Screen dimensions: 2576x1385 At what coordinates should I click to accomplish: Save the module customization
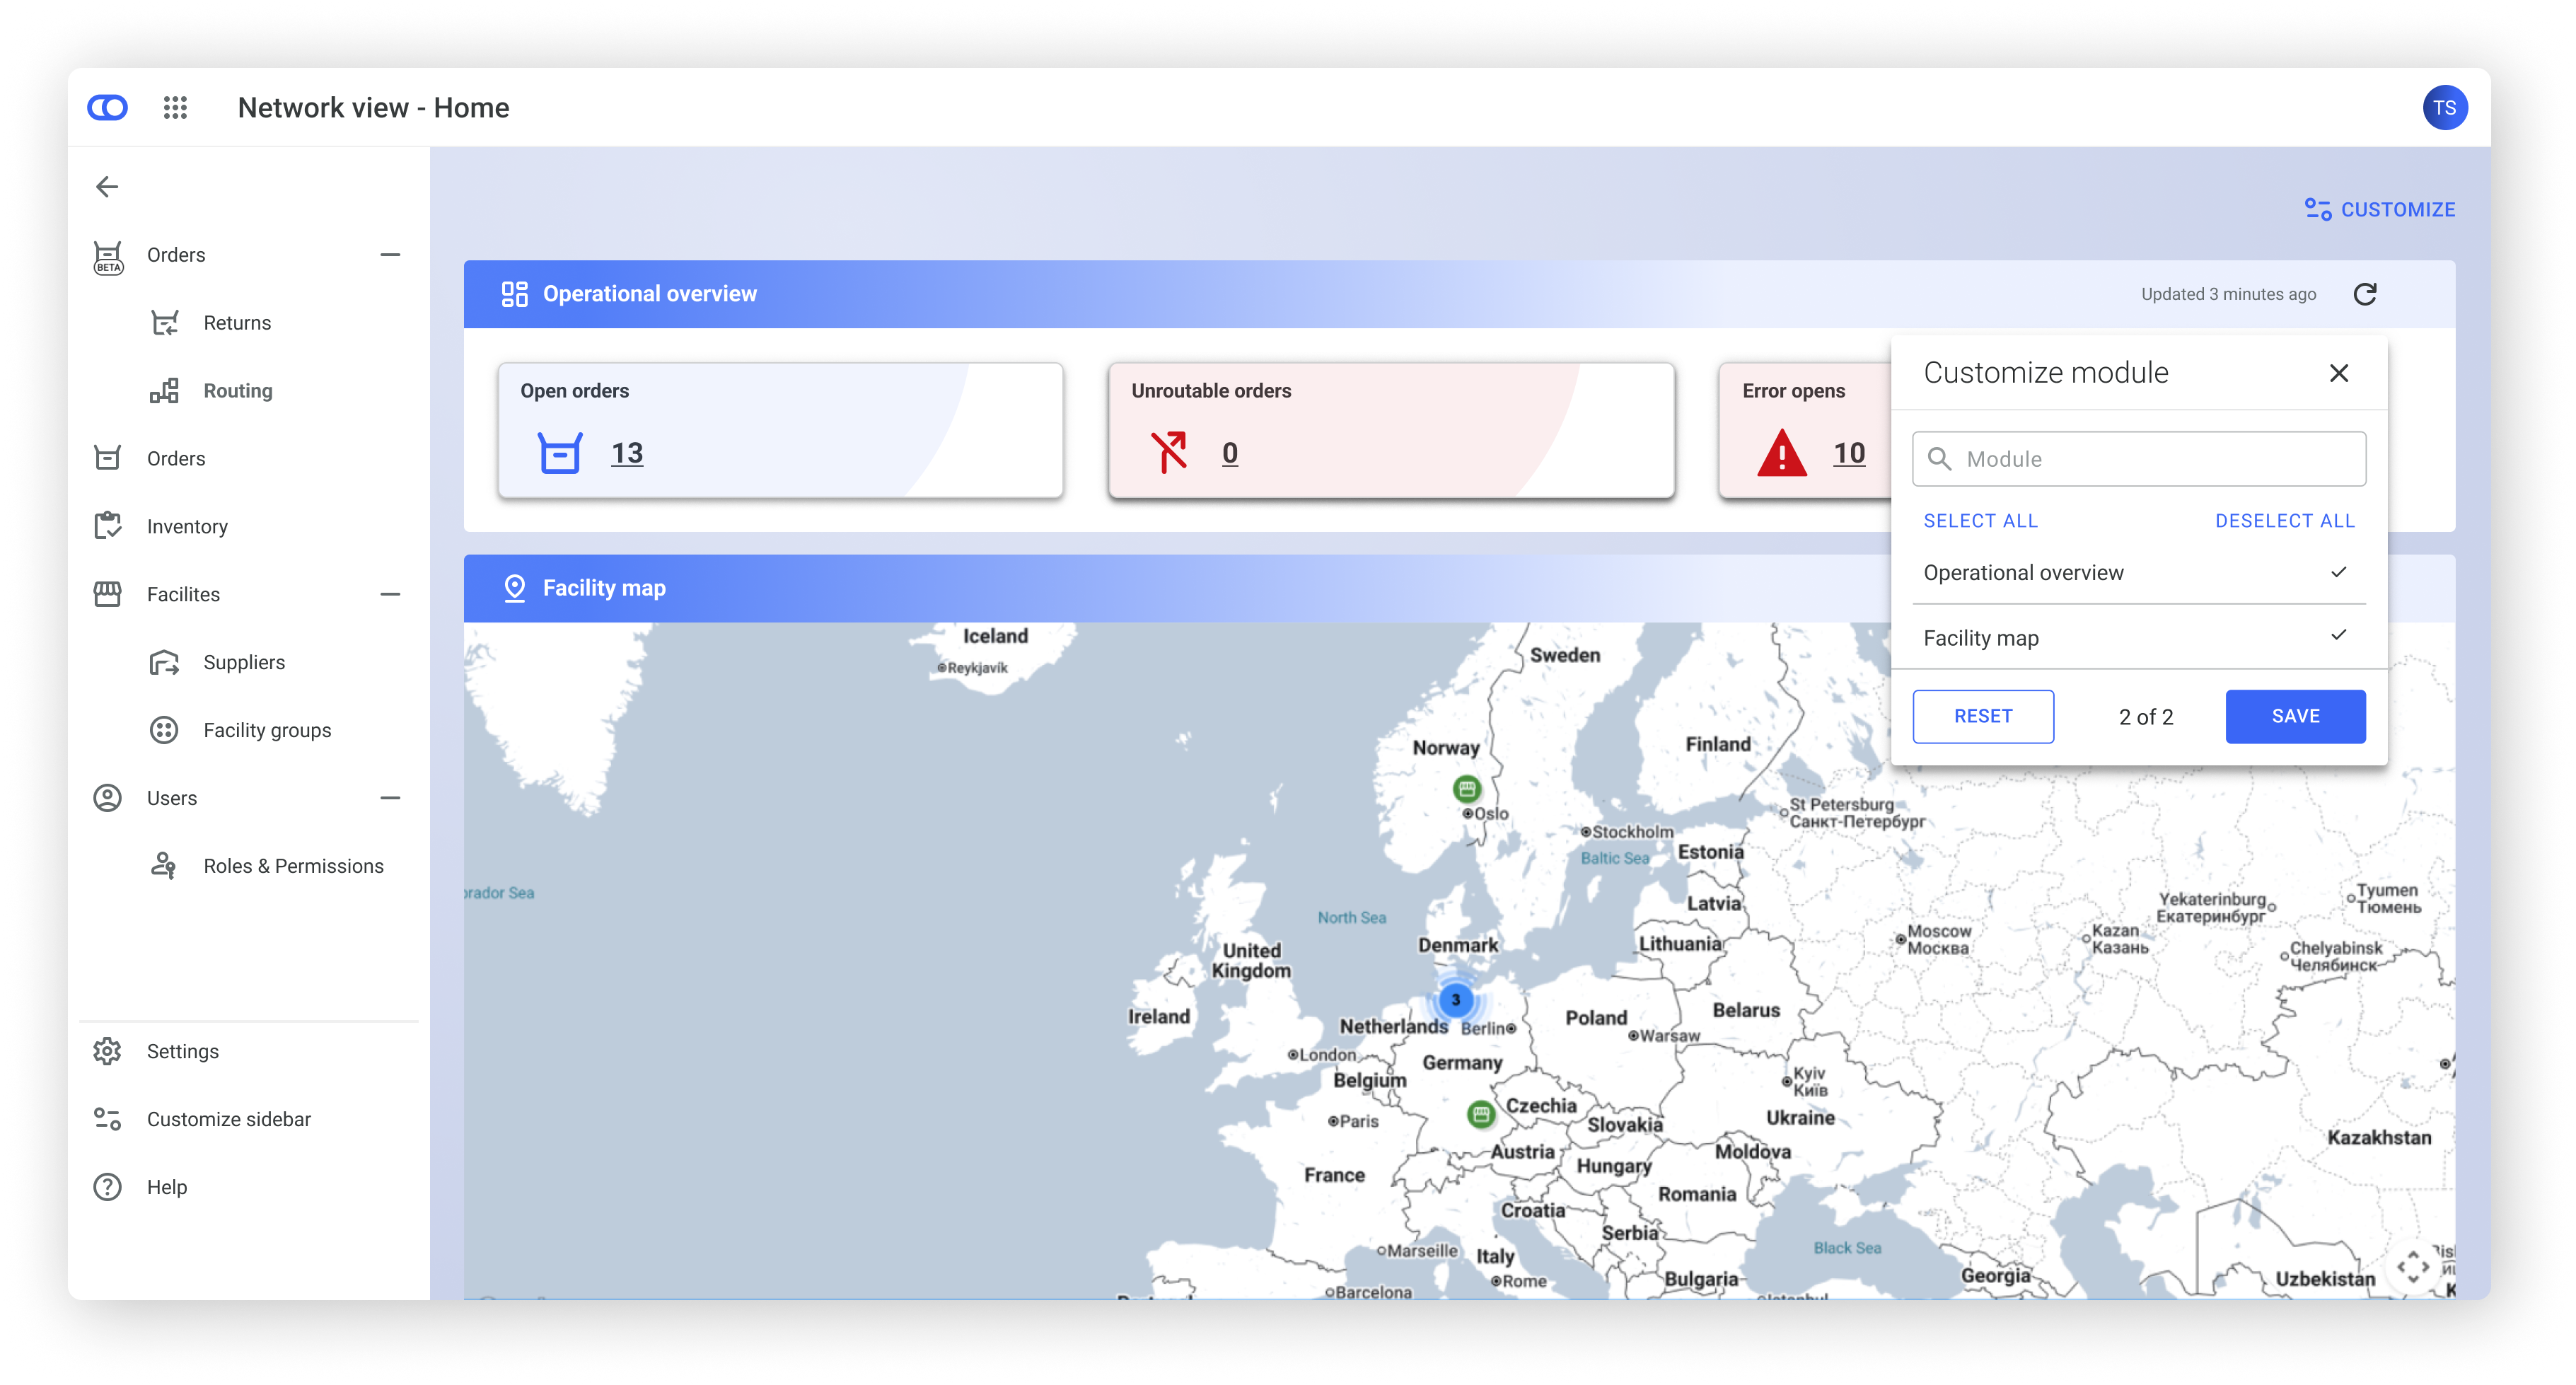(2294, 716)
